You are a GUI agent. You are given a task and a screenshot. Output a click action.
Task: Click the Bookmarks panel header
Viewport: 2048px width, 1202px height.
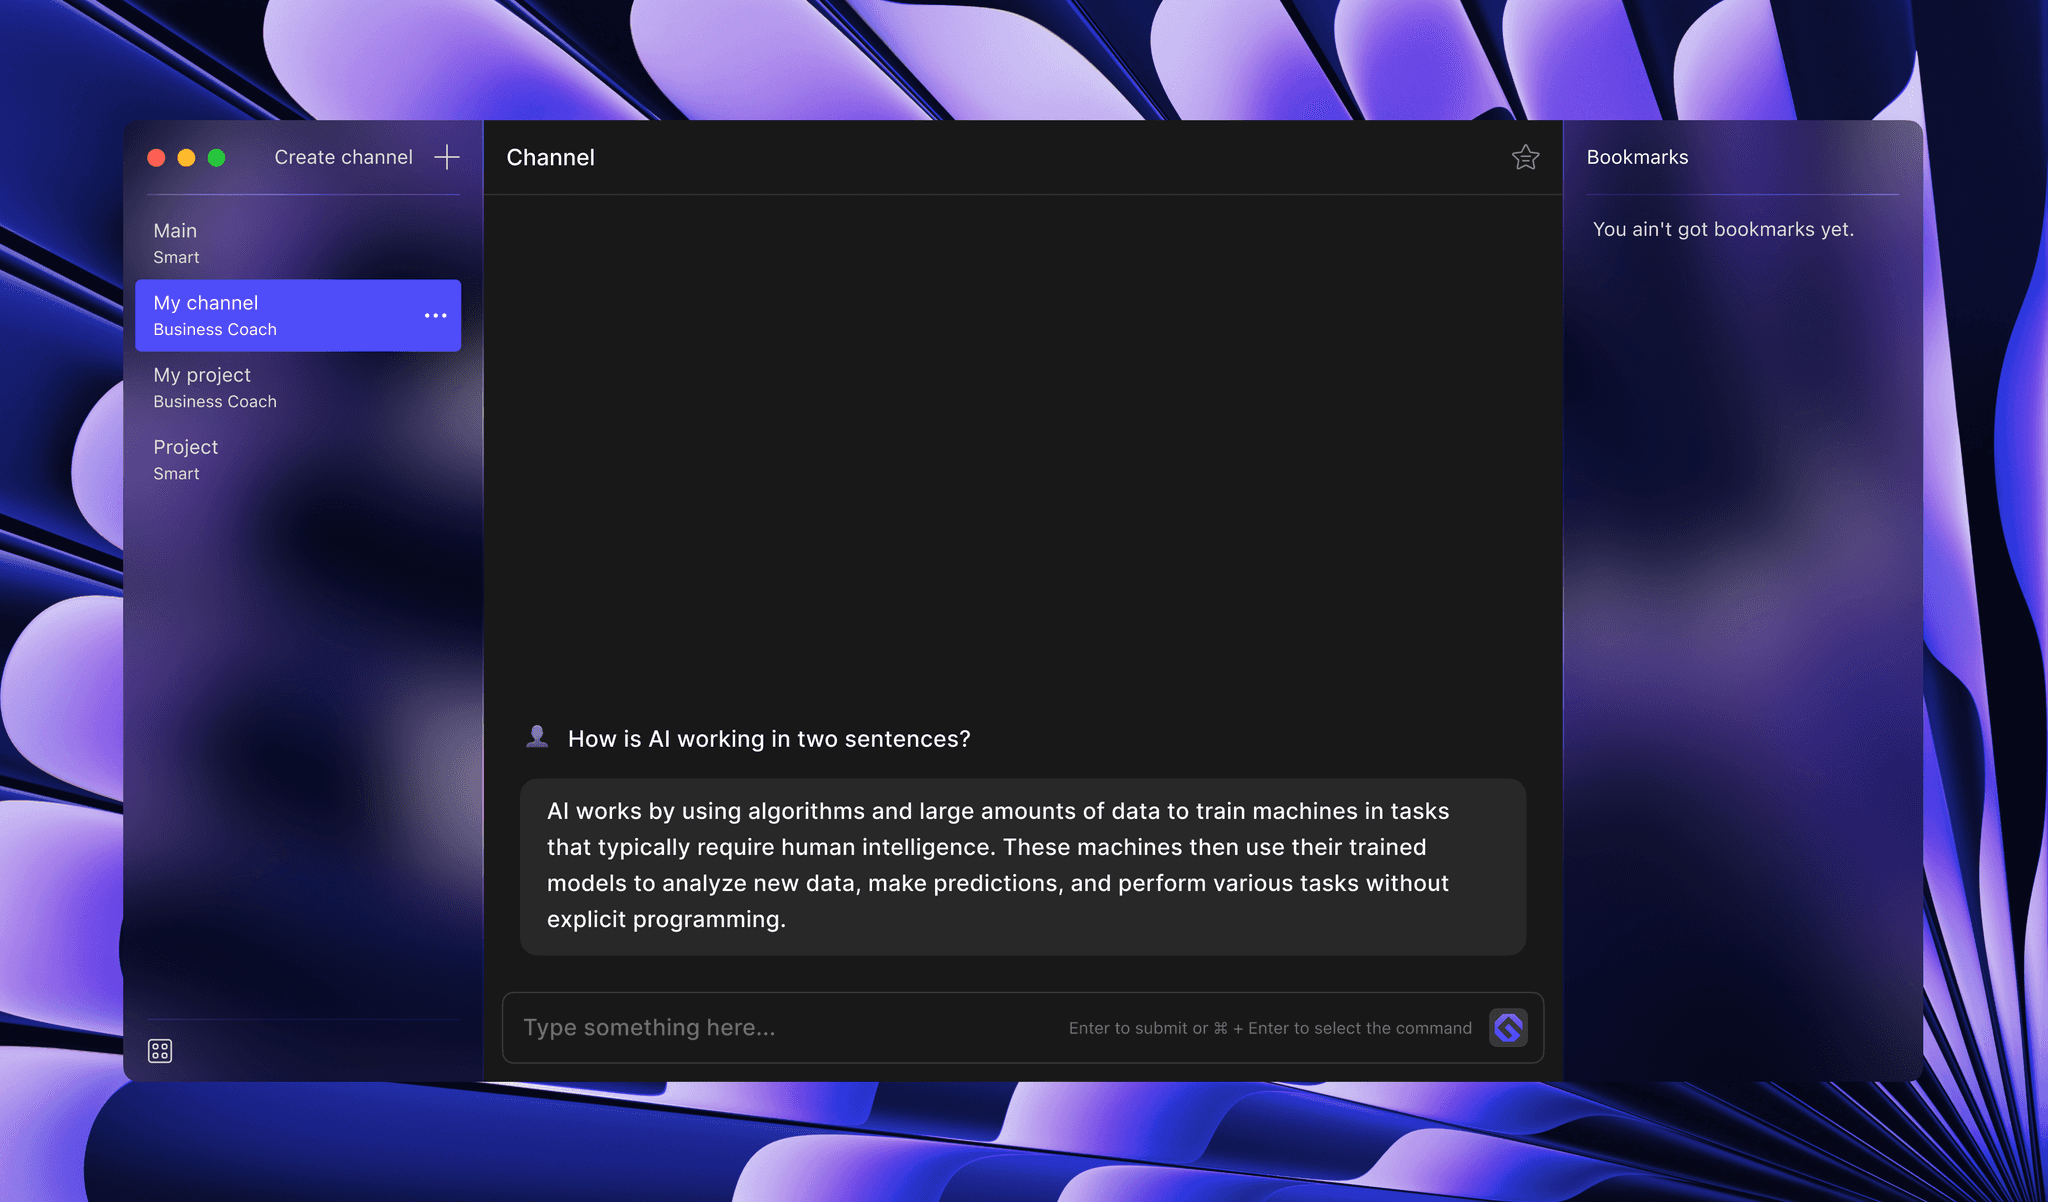1637,157
